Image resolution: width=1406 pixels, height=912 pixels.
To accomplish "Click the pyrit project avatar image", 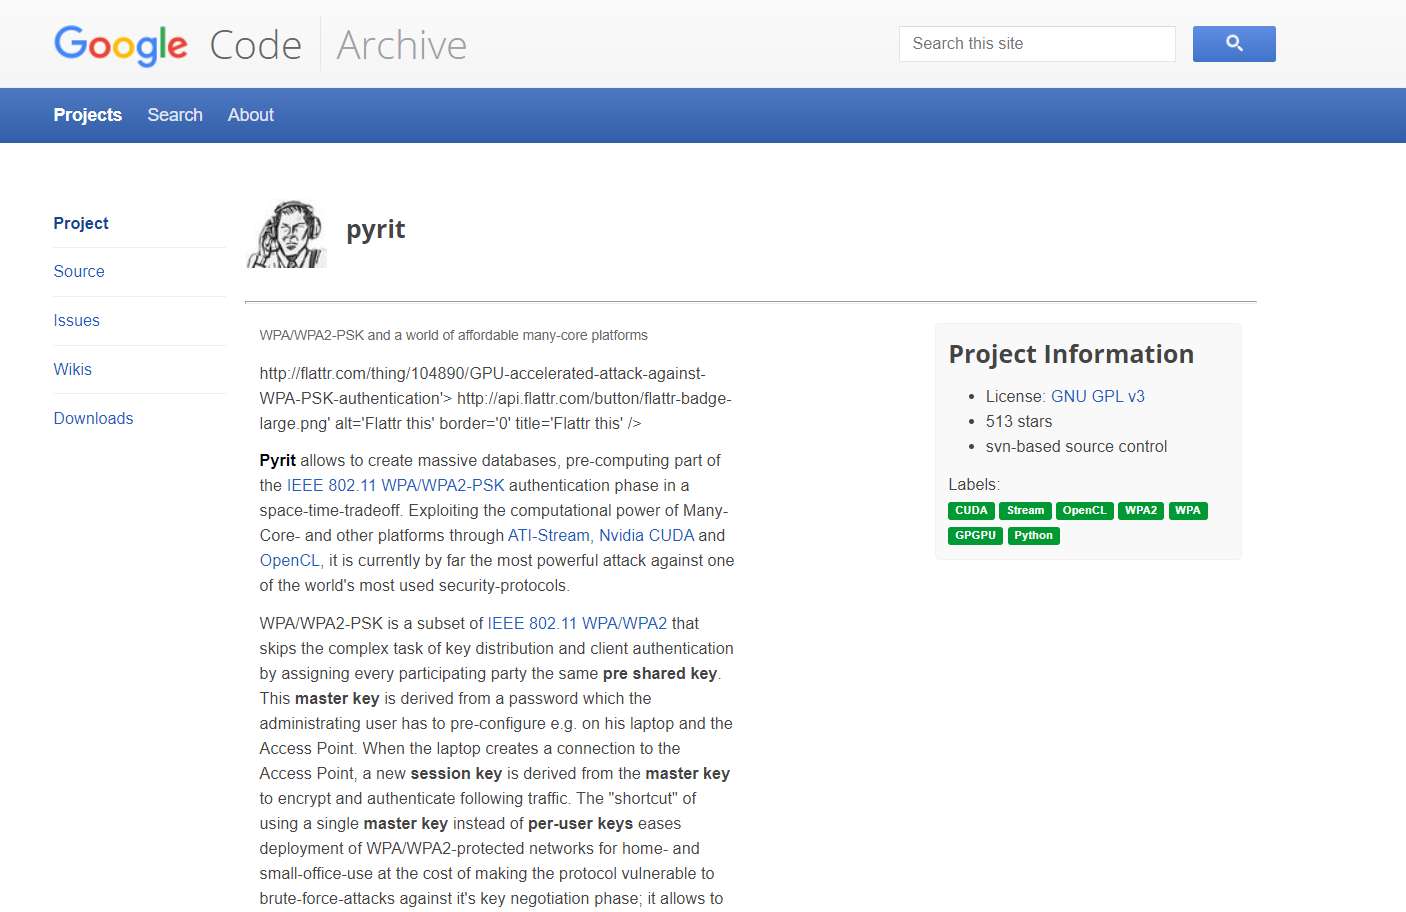I will pos(287,234).
